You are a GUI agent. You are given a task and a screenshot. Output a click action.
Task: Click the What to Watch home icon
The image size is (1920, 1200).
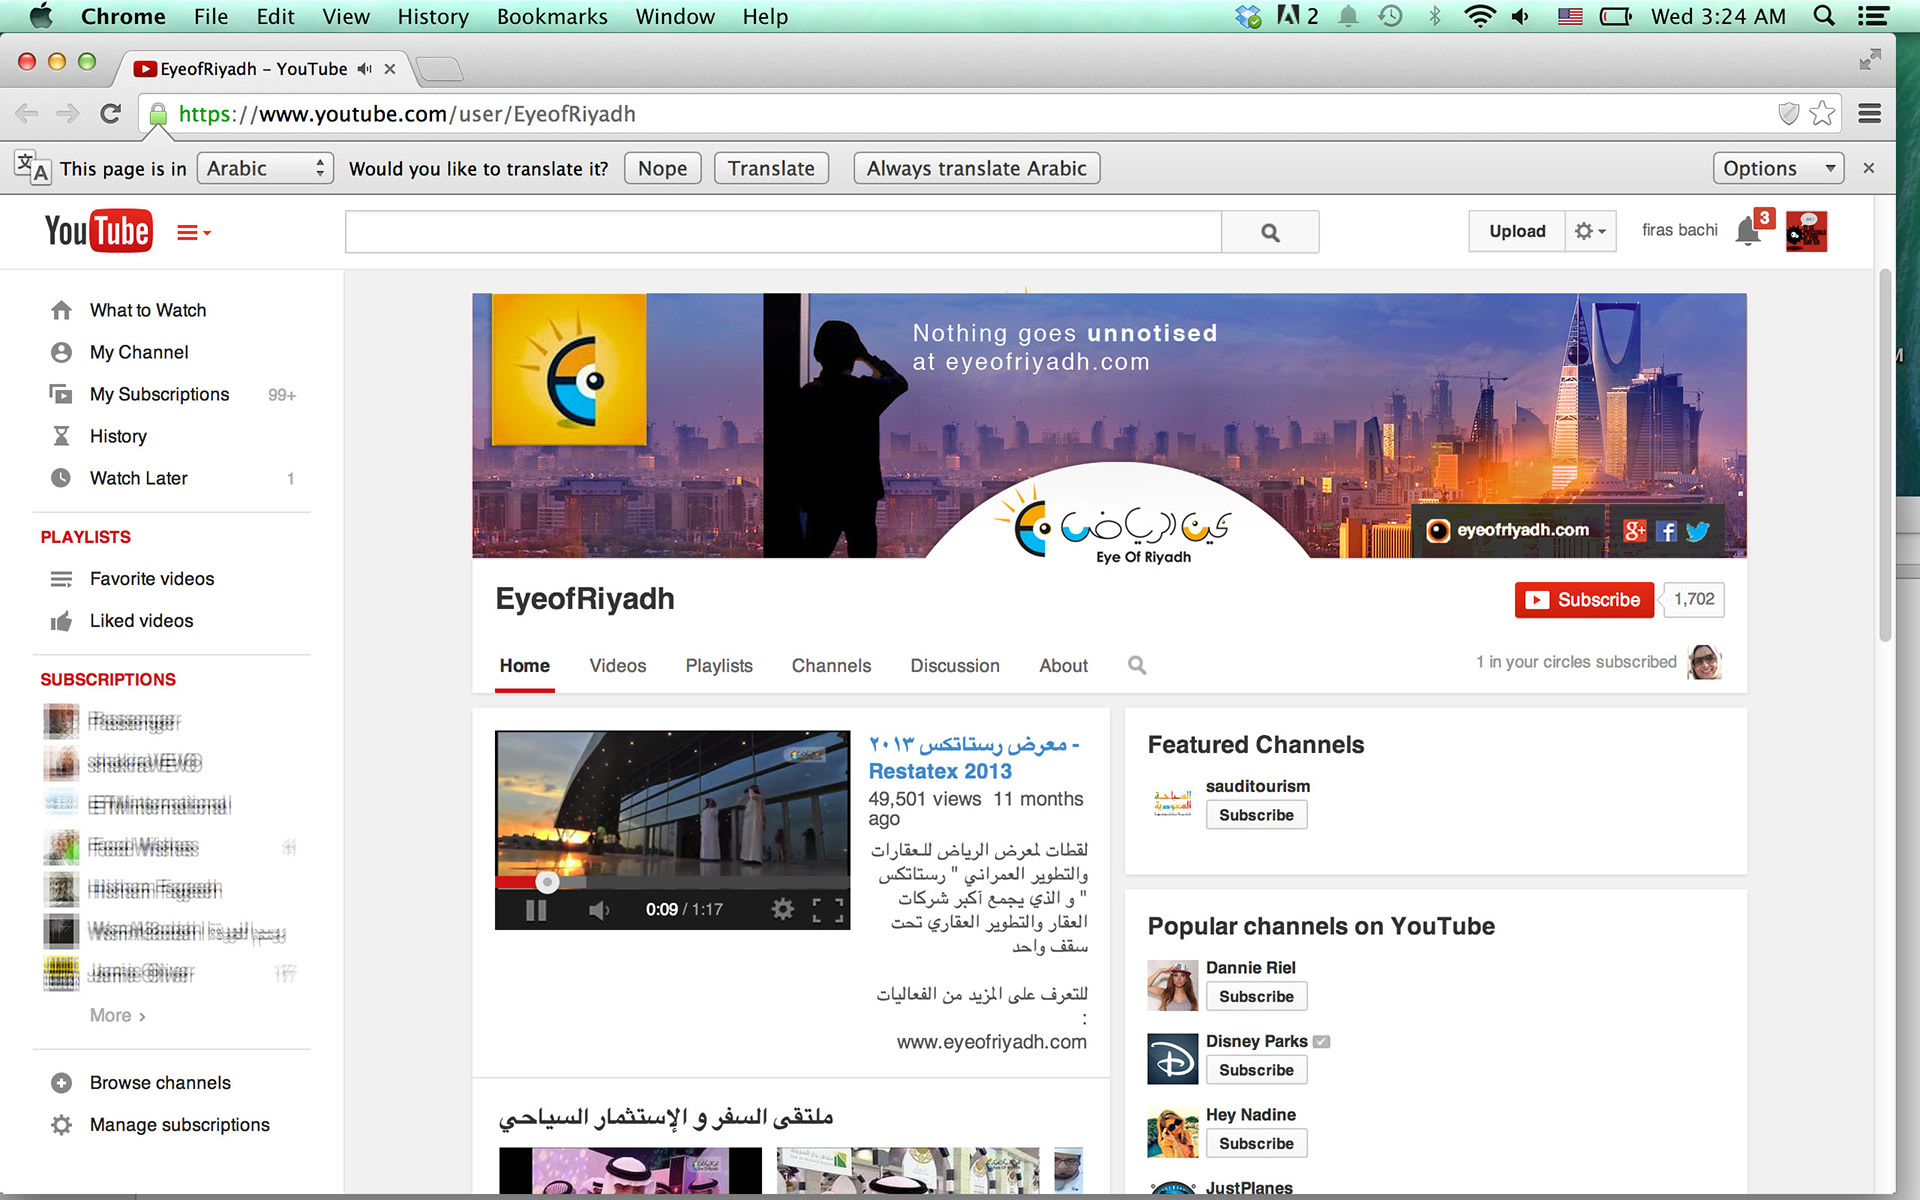(x=61, y=310)
